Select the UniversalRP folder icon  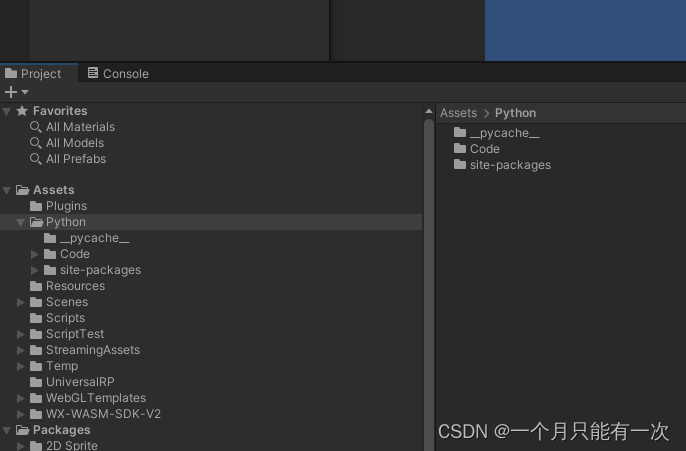36,382
